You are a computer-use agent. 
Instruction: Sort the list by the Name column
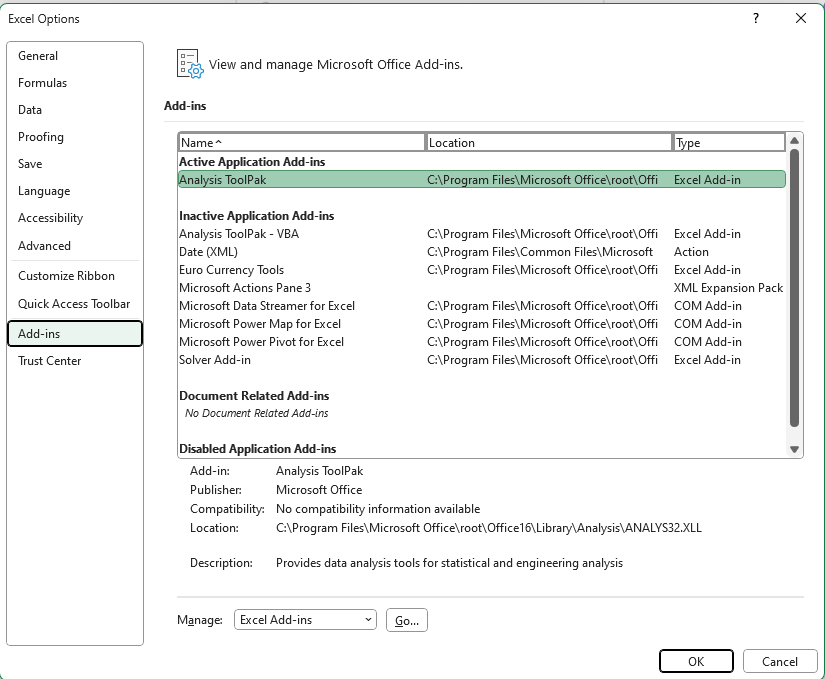tap(300, 141)
